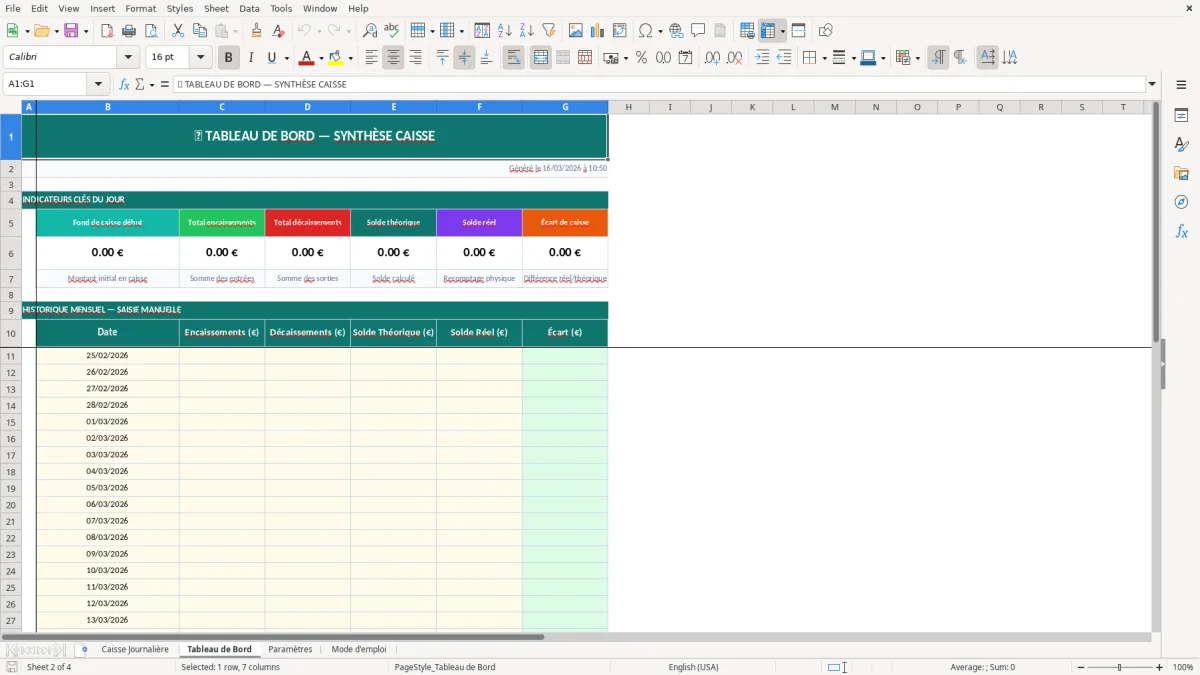Screen dimensions: 1200x675
Task: Select column G header
Action: pos(565,107)
